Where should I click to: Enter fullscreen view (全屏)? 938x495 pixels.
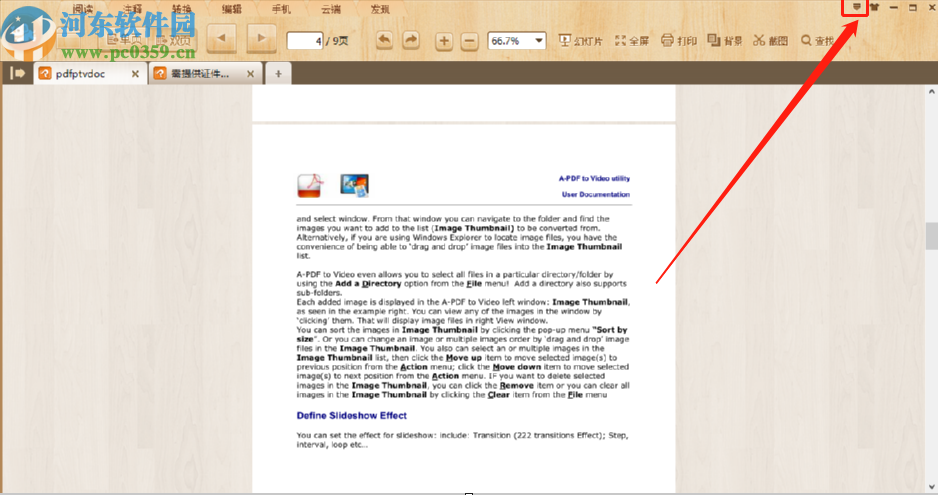pos(632,41)
